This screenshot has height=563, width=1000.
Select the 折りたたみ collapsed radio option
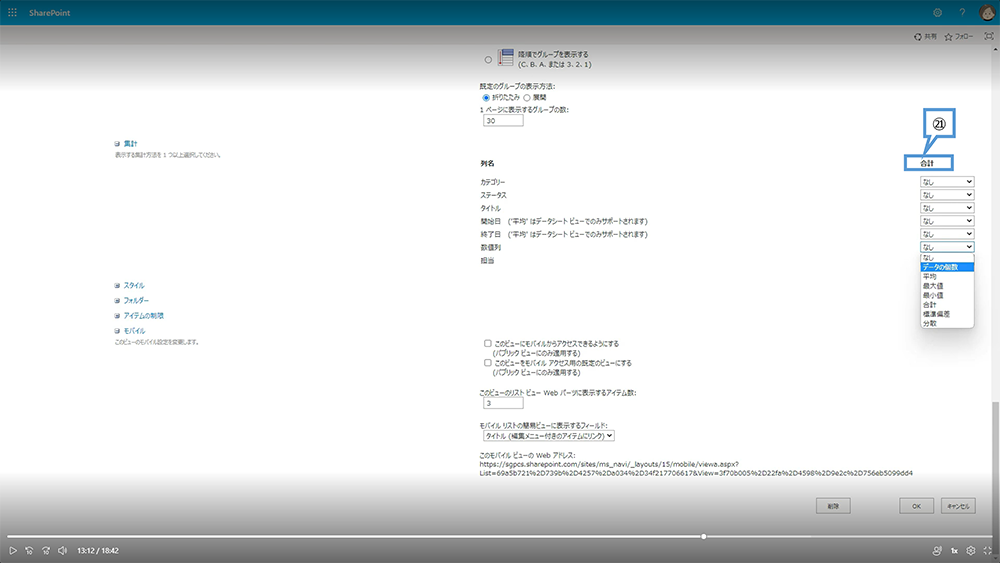click(486, 98)
